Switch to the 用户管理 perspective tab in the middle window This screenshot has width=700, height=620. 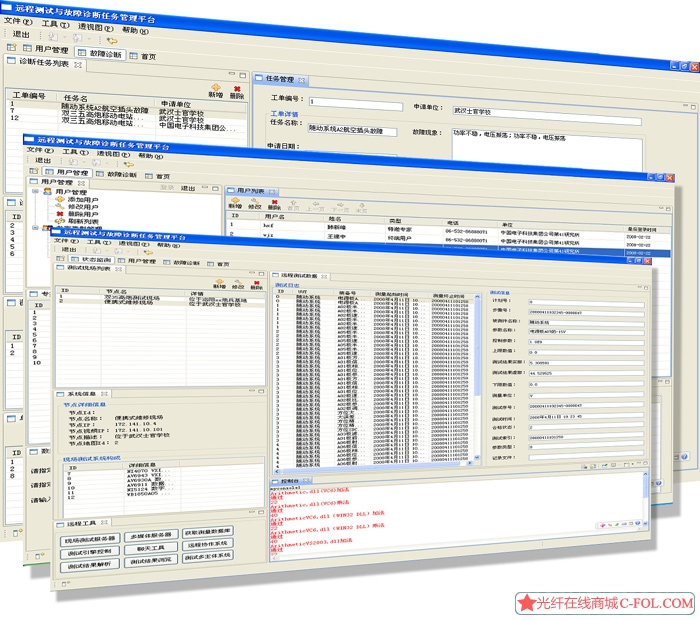(67, 172)
